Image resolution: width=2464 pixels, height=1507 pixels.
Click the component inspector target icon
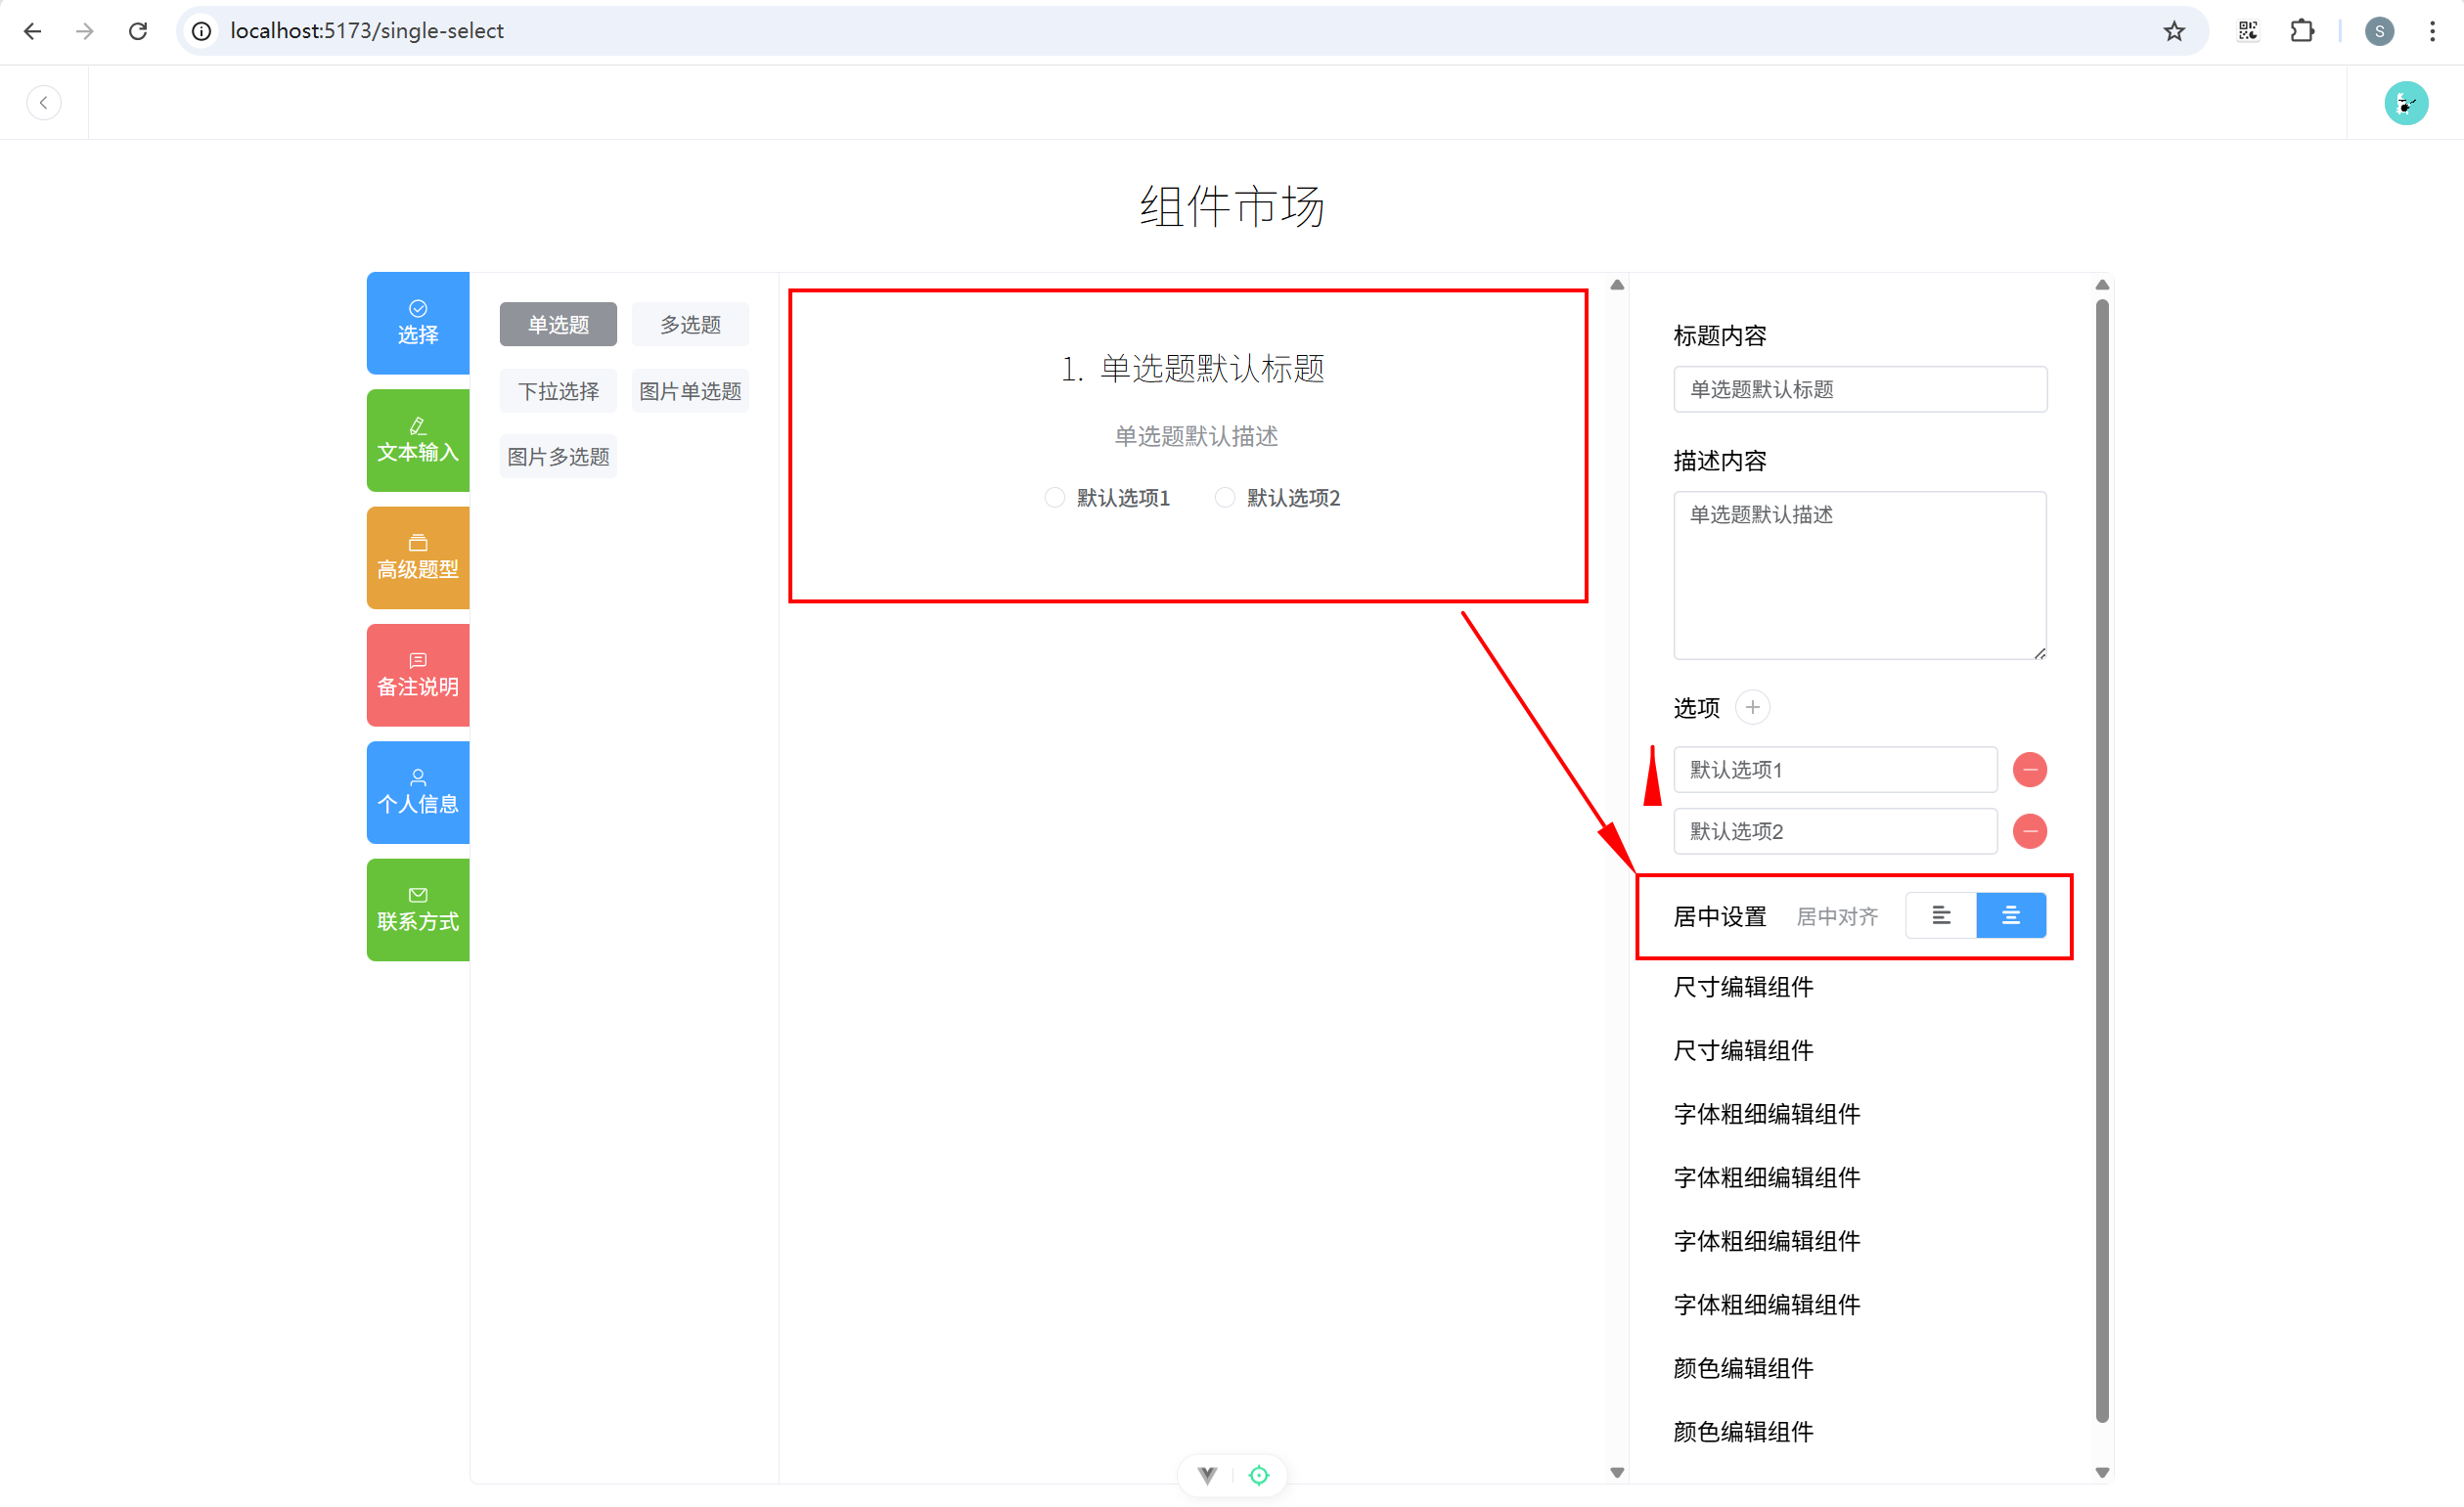[x=1259, y=1474]
